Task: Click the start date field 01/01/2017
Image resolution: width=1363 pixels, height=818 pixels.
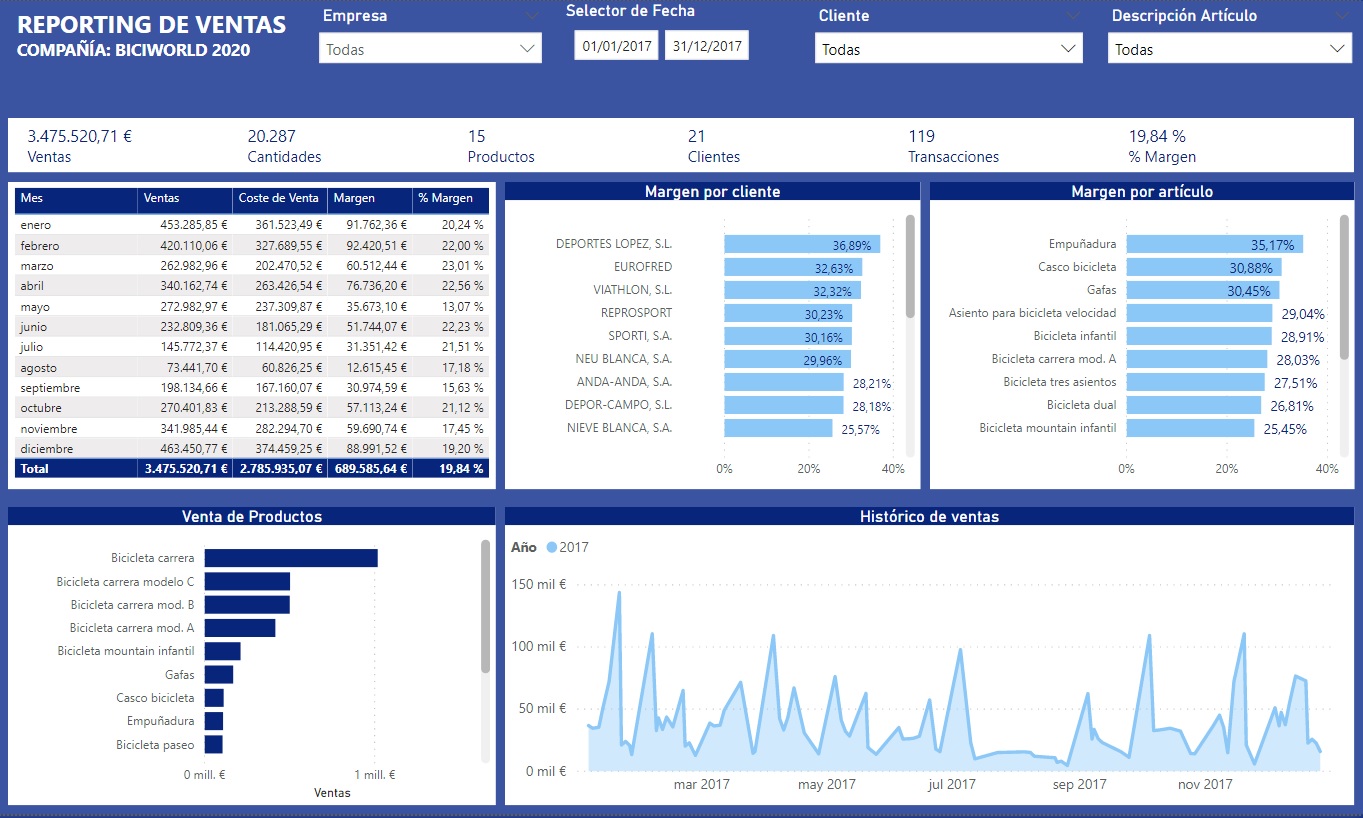Action: tap(616, 45)
